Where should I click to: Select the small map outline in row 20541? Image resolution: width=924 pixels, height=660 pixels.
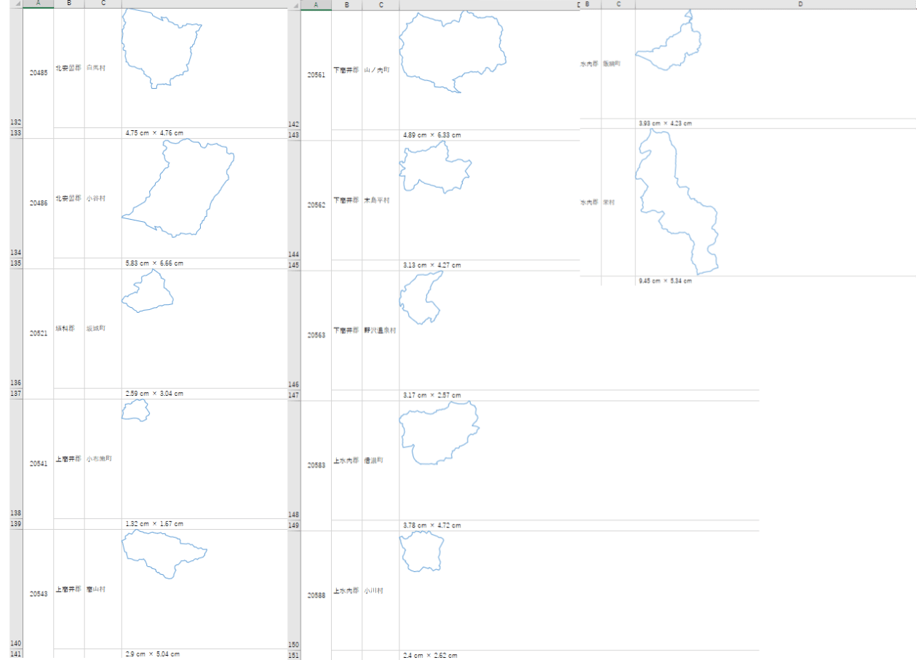tap(136, 410)
